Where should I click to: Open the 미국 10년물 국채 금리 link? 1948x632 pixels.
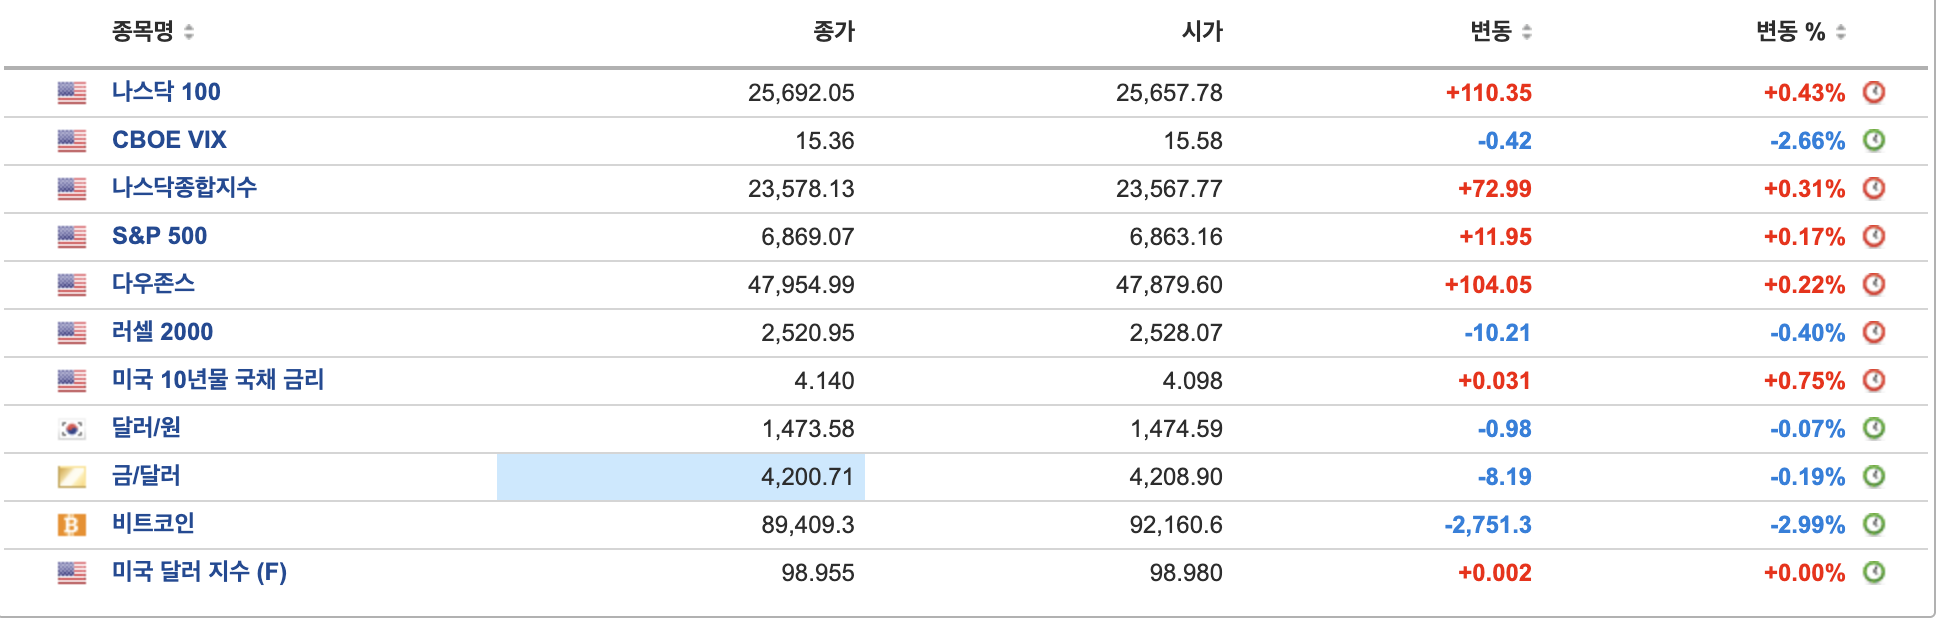point(218,380)
